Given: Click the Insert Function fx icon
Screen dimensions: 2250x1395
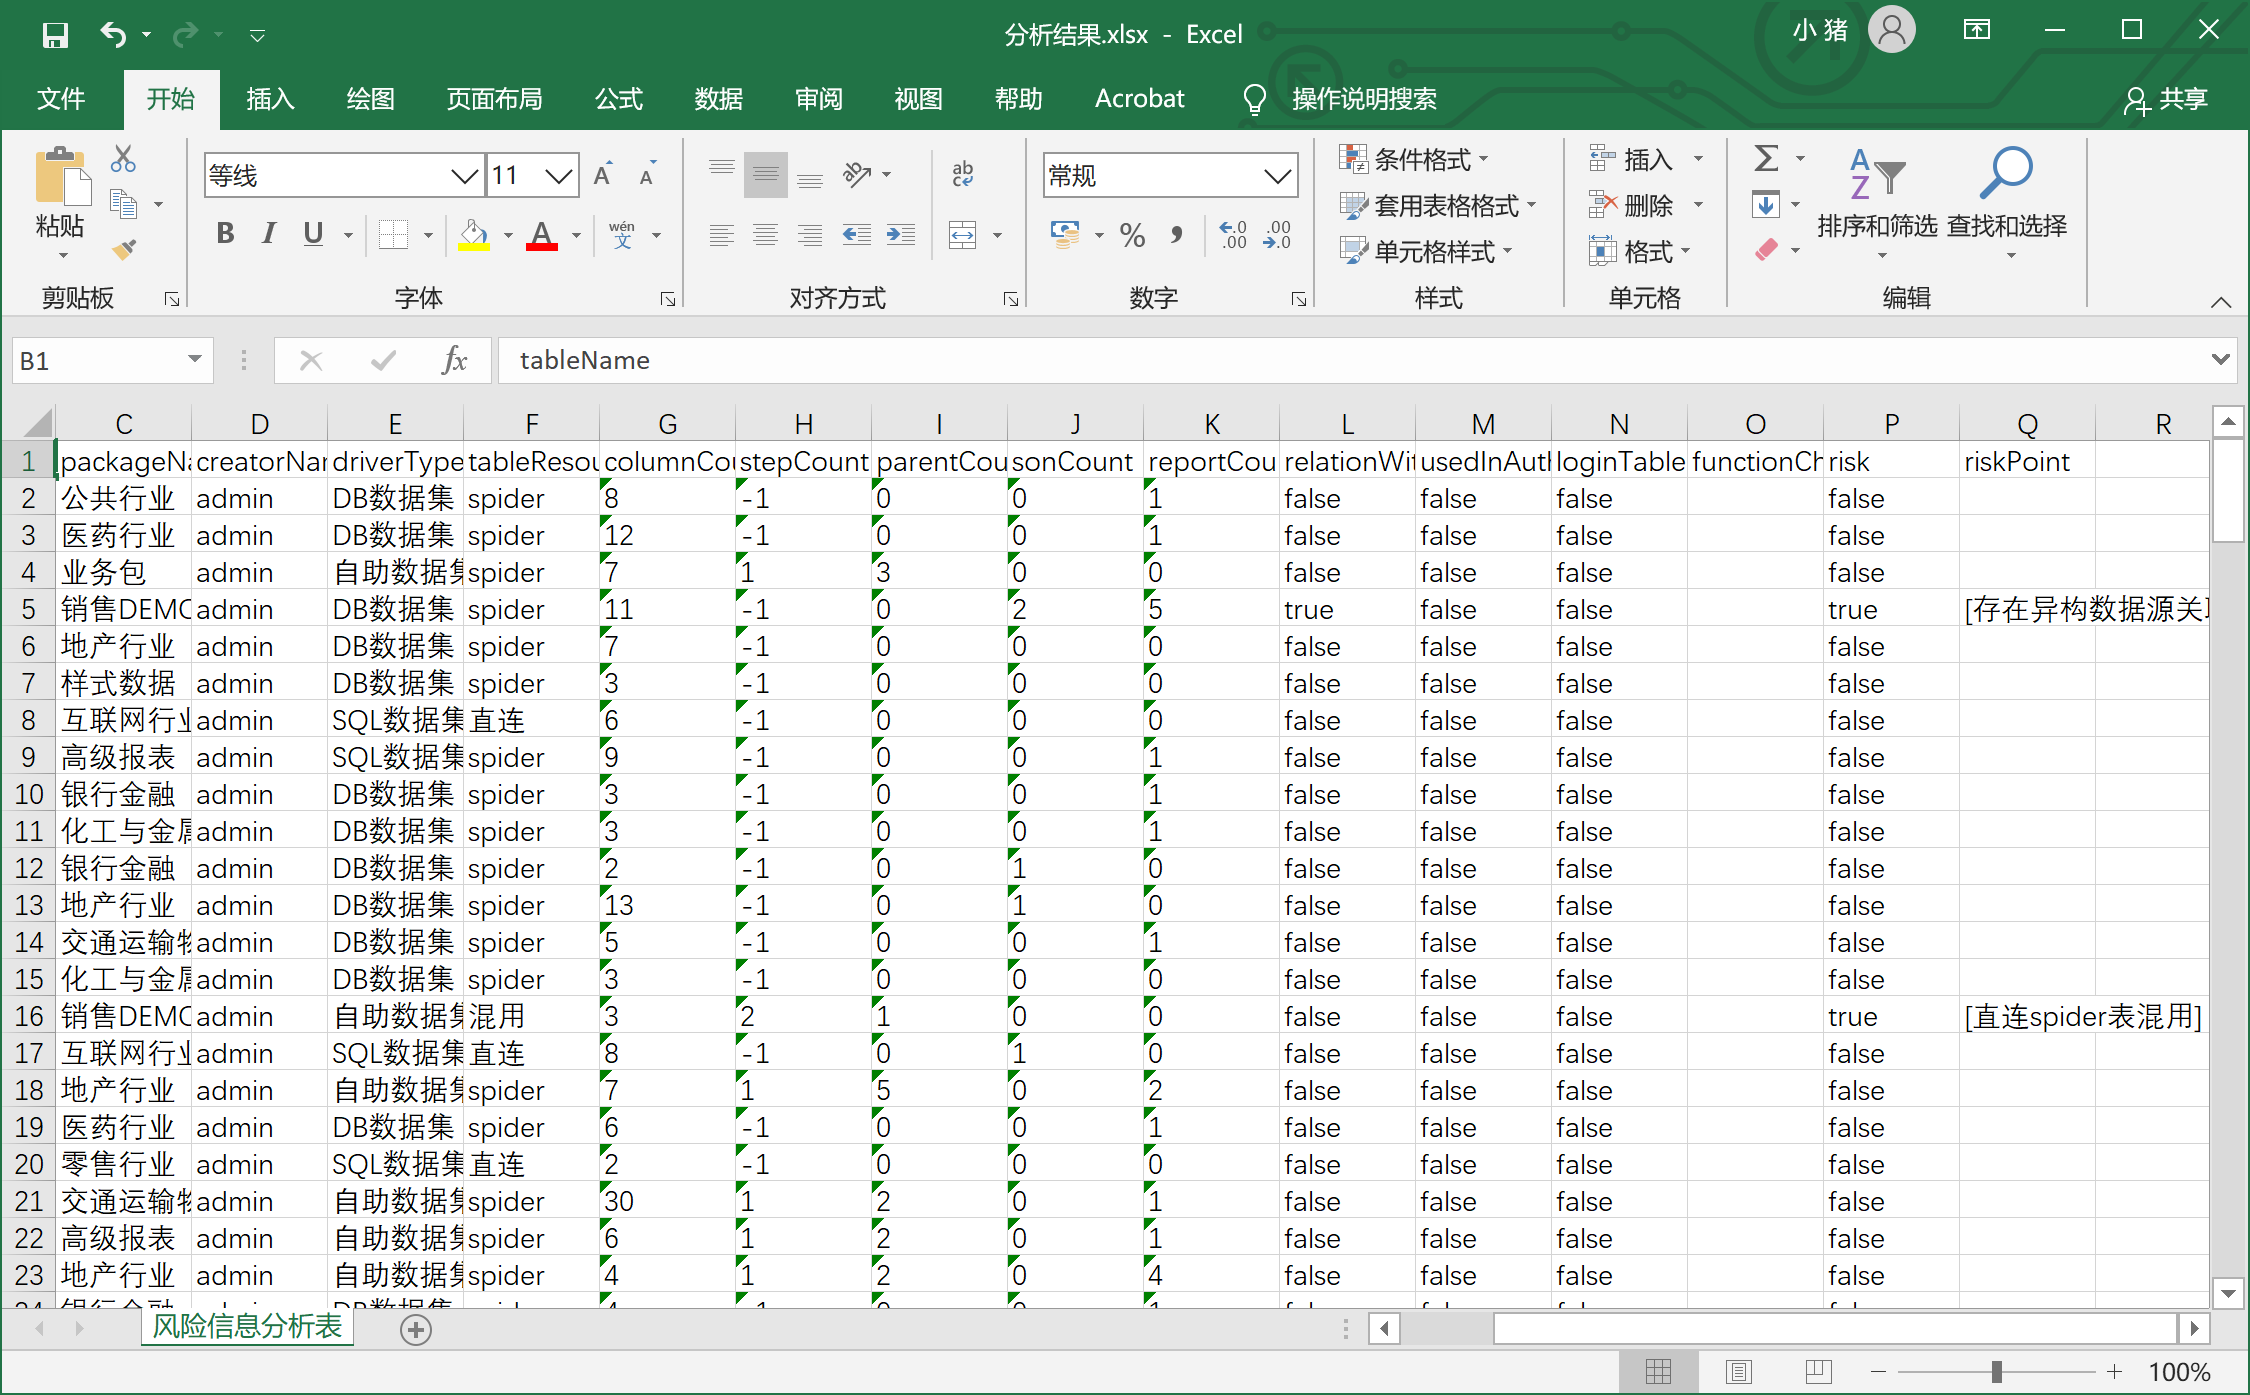Looking at the screenshot, I should [x=454, y=360].
